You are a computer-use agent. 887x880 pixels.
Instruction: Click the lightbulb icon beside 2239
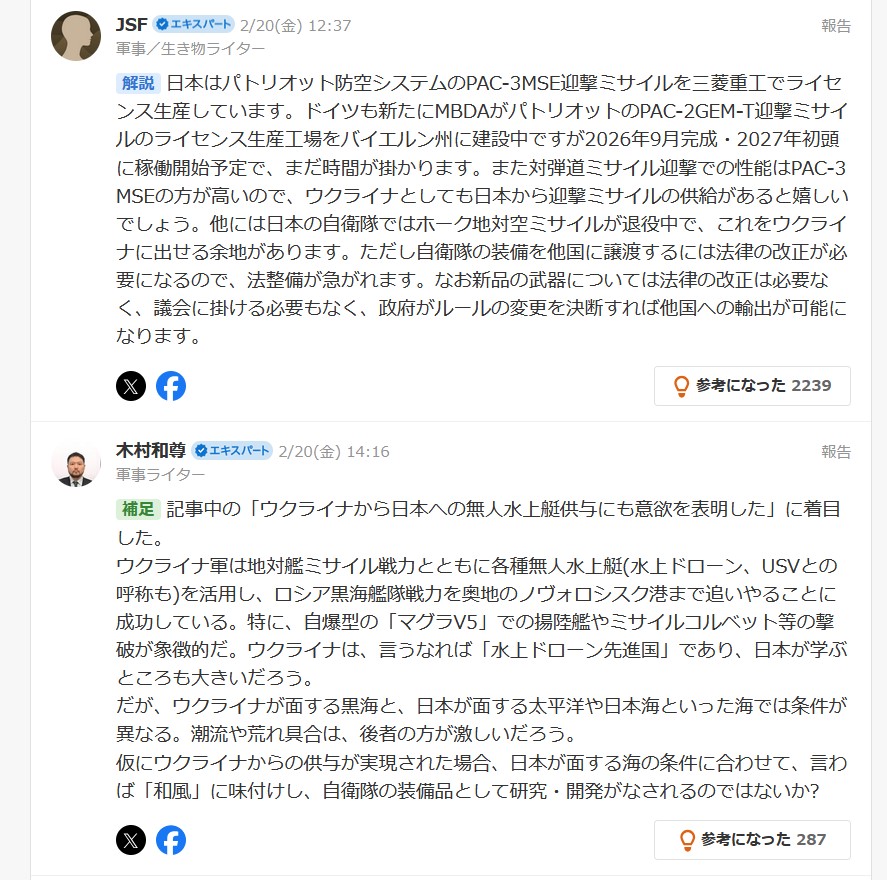682,386
